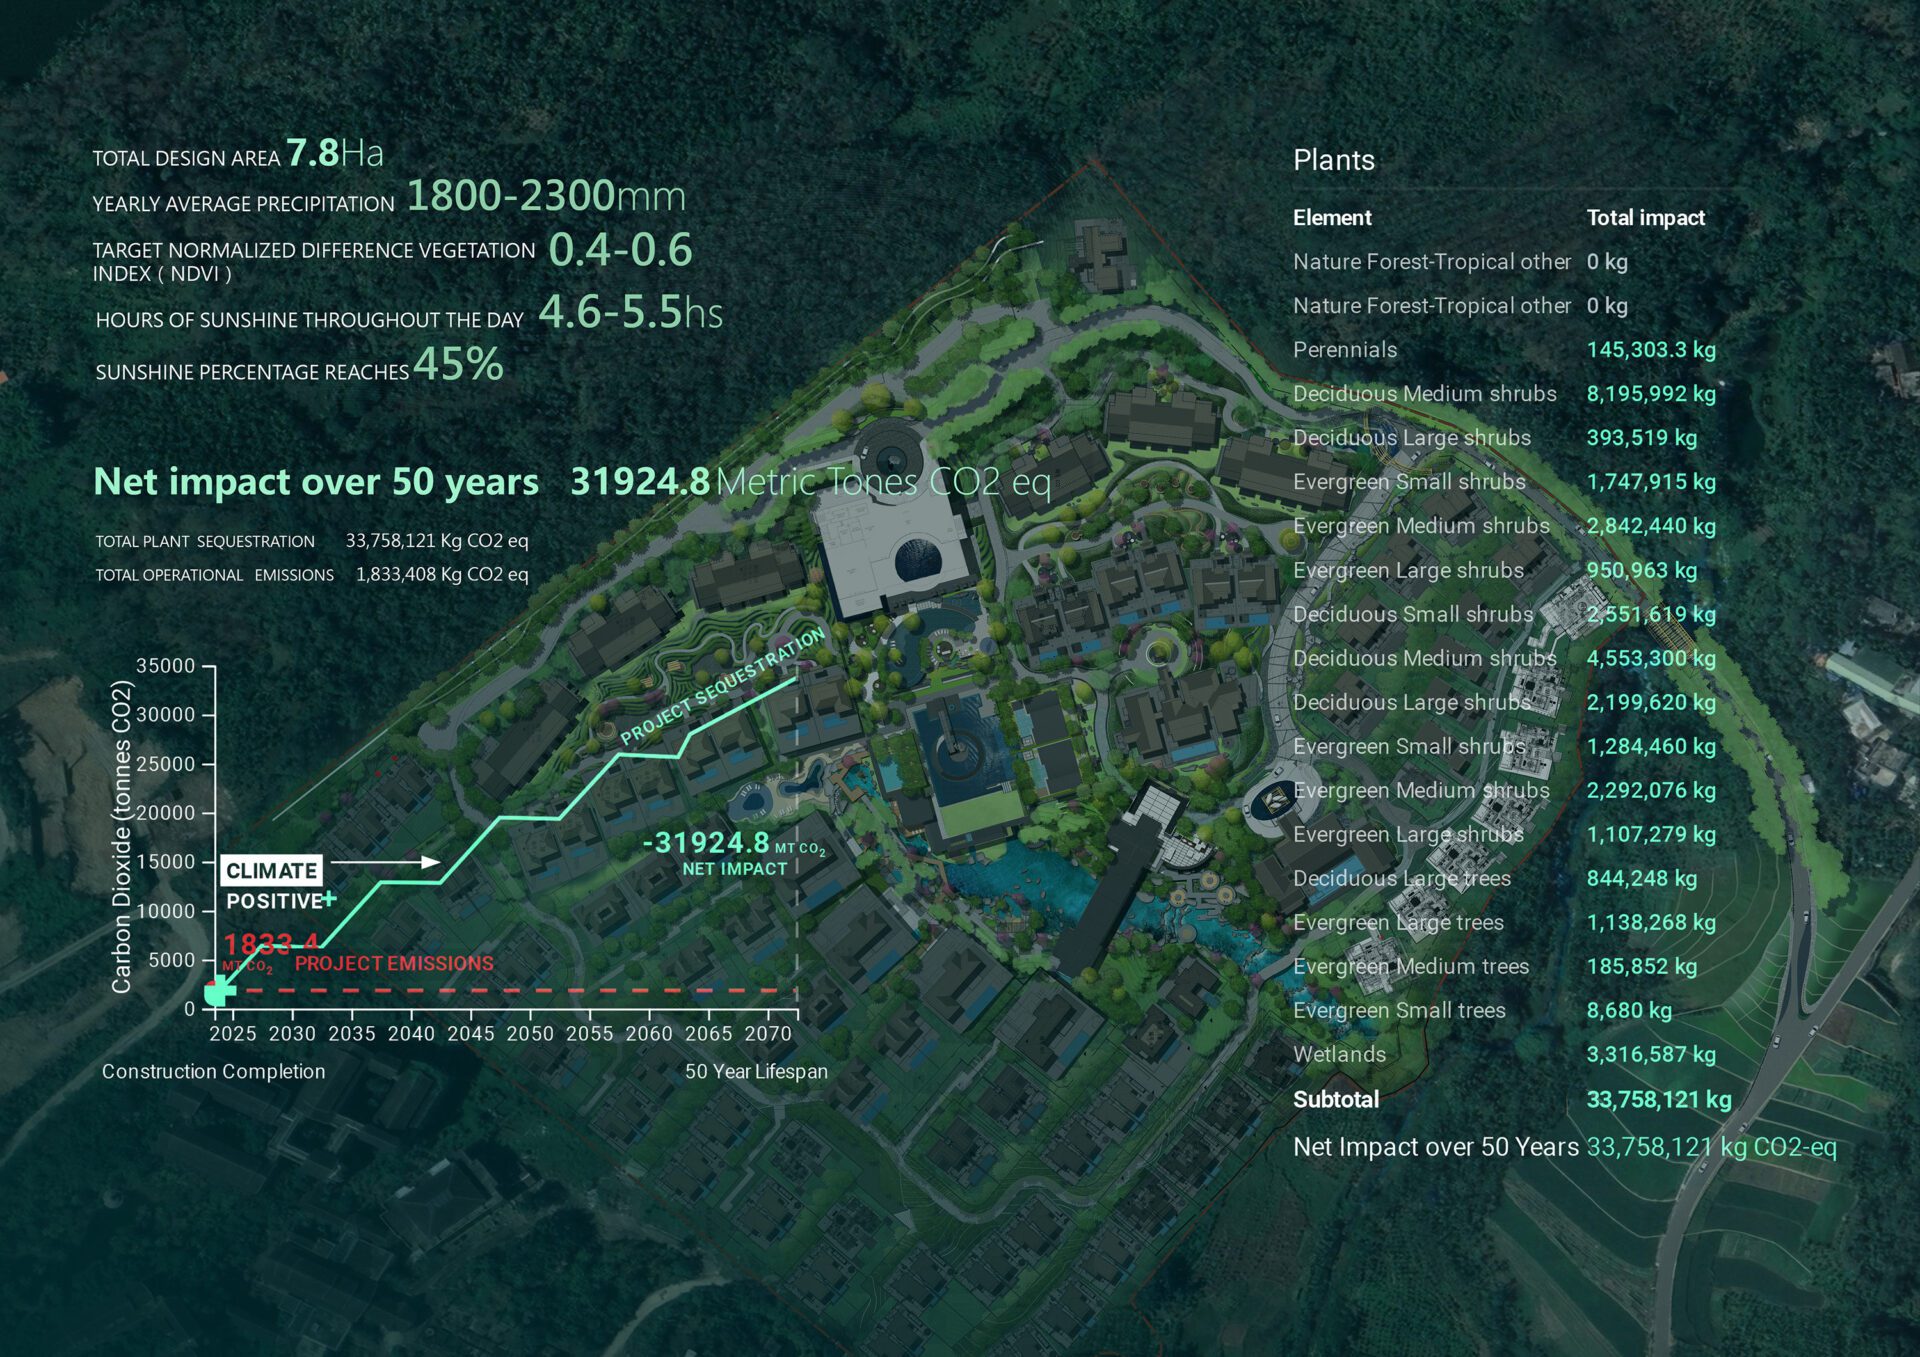
Task: Click the white arrow beside CLIMATE label
Action: pyautogui.click(x=386, y=861)
